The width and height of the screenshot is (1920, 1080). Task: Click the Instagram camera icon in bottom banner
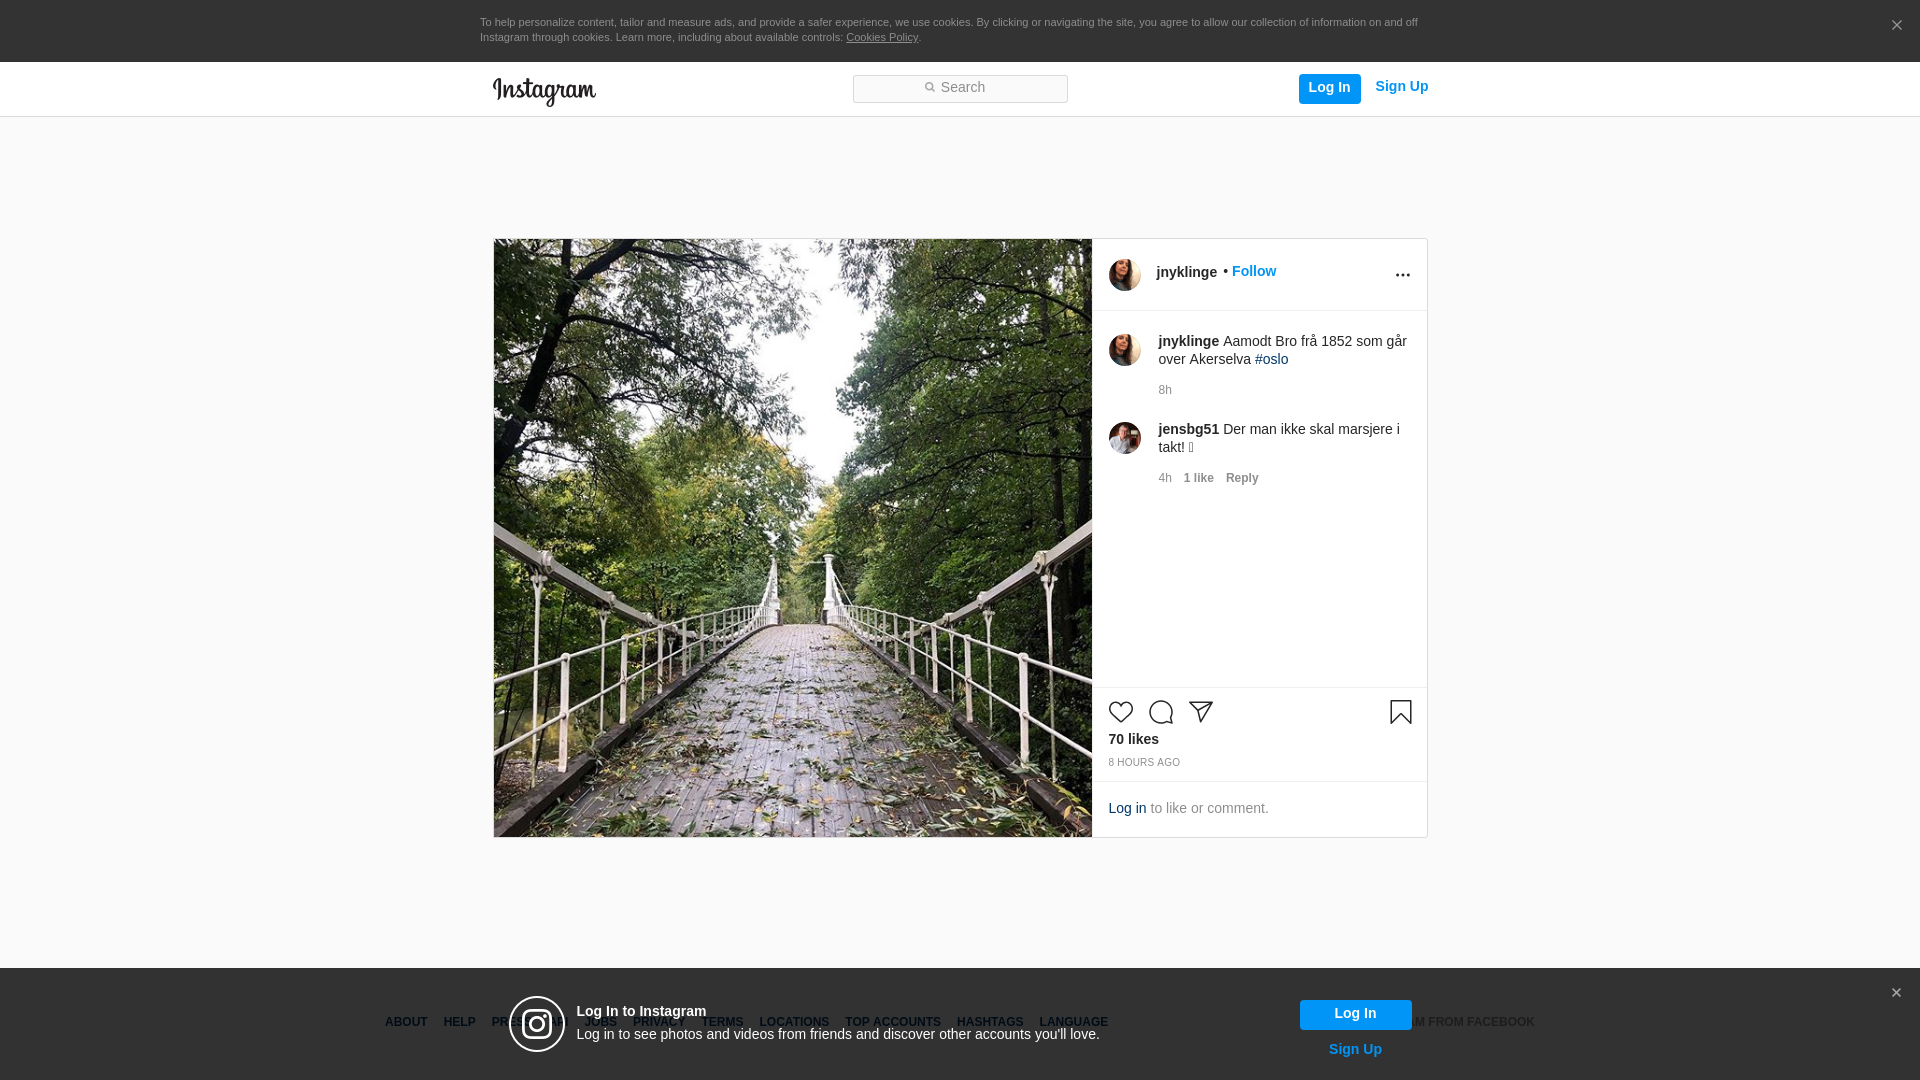click(537, 1024)
